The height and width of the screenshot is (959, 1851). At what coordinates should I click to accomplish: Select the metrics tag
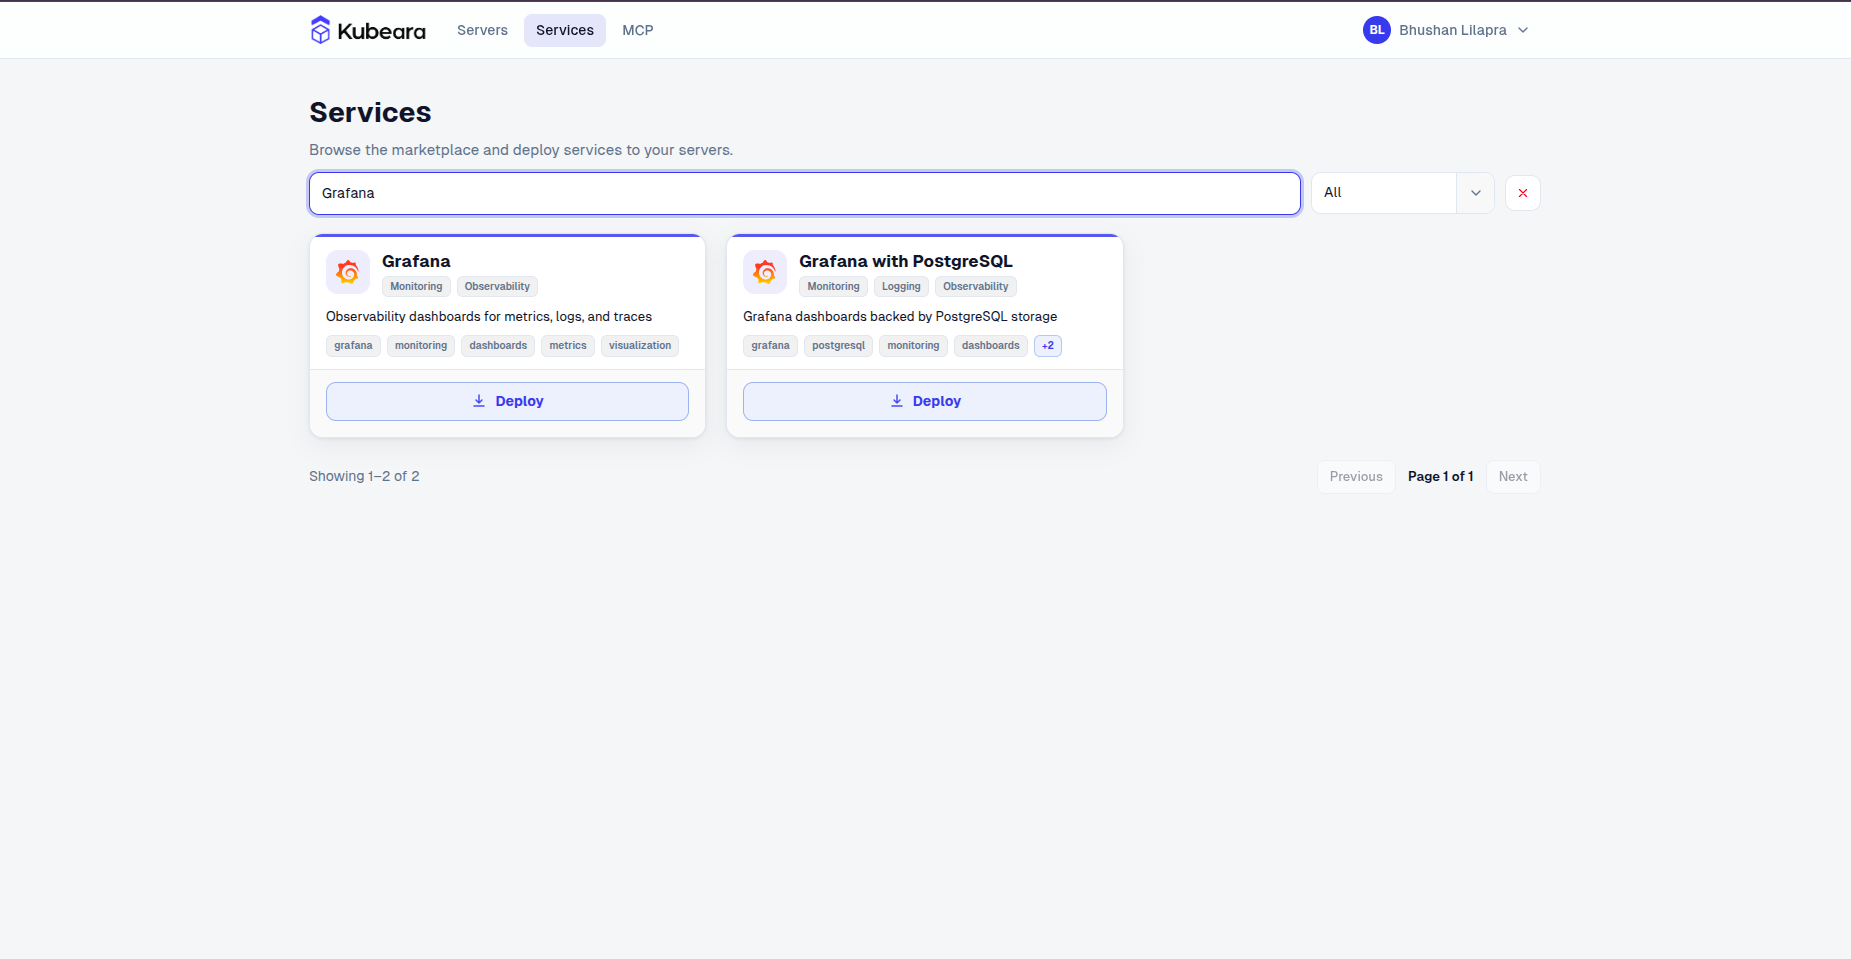(568, 346)
